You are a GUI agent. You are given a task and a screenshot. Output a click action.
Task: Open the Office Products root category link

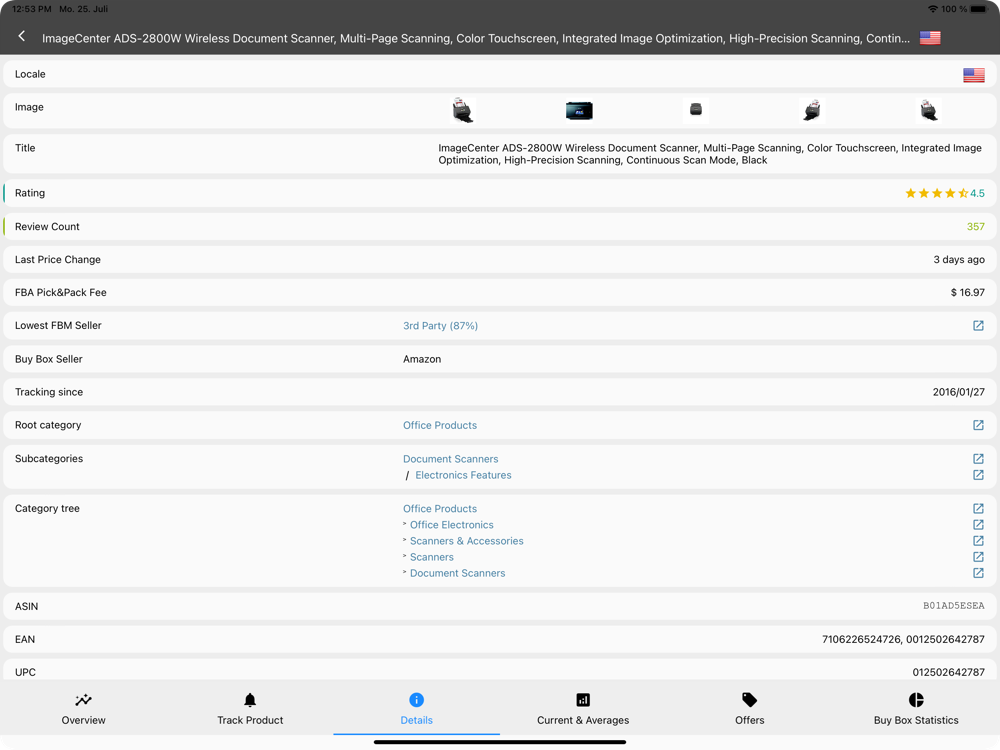(x=439, y=425)
